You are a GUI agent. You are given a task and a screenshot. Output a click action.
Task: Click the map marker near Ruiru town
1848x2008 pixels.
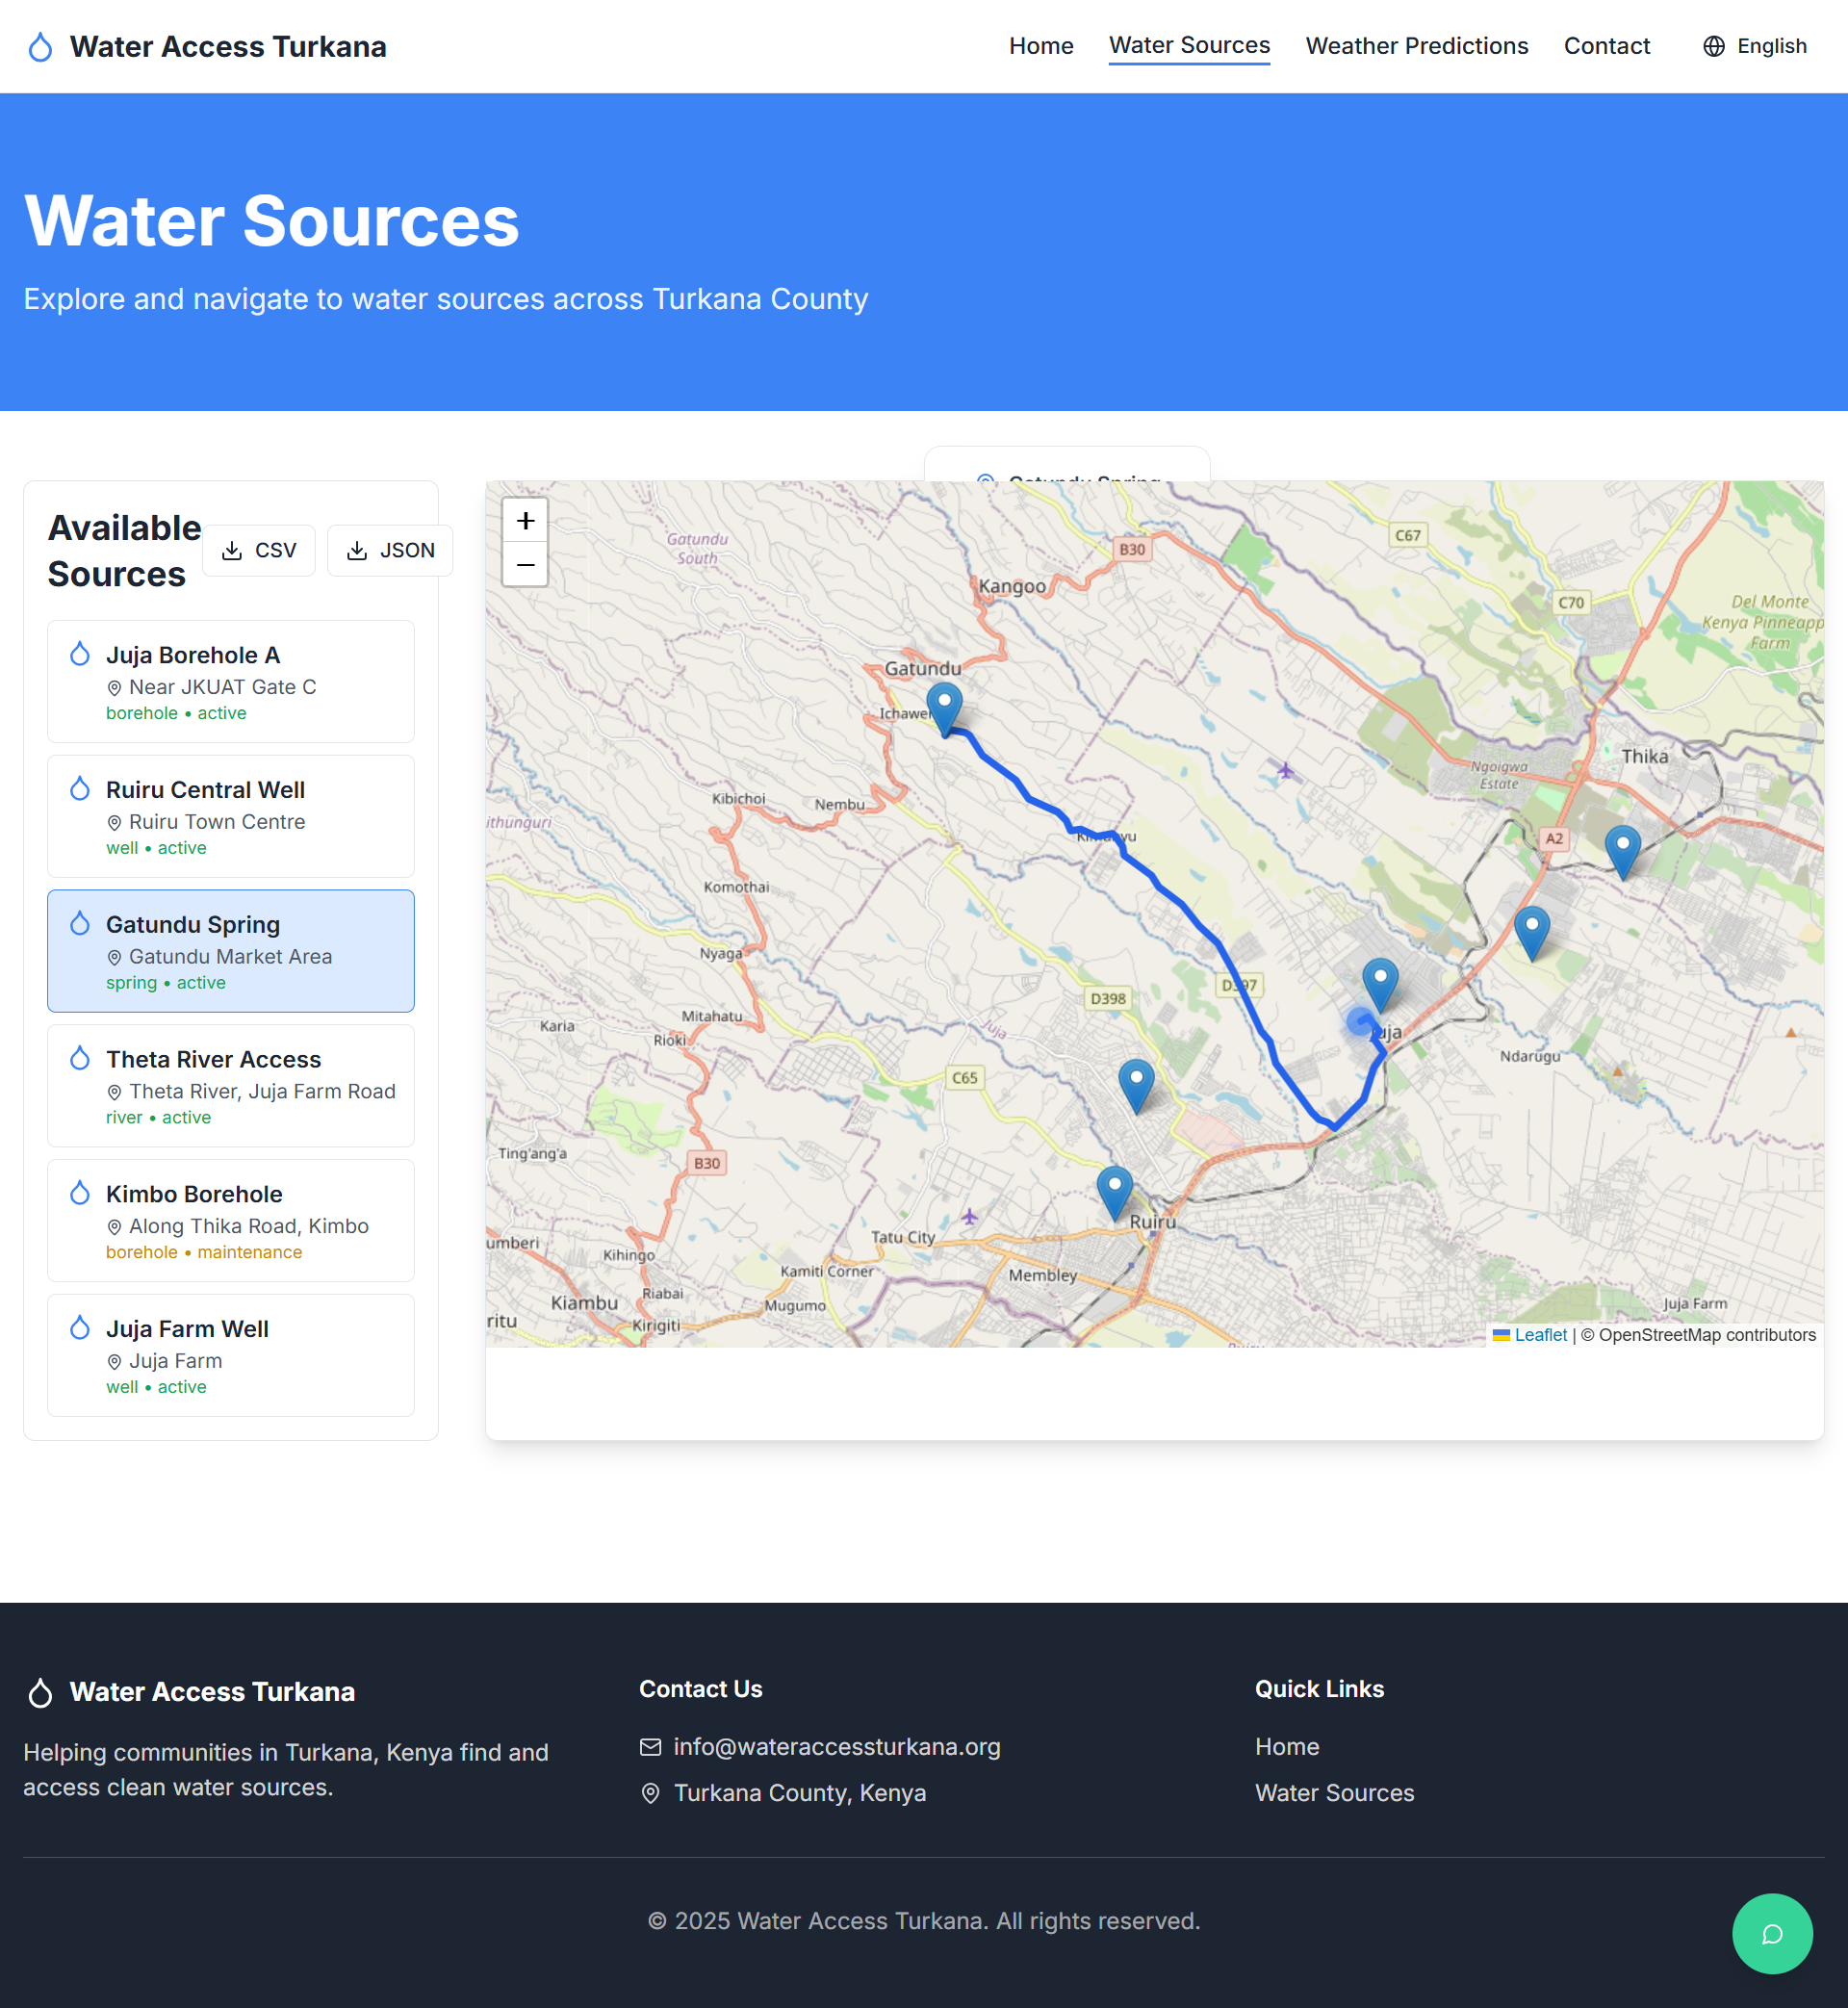tap(1114, 1190)
